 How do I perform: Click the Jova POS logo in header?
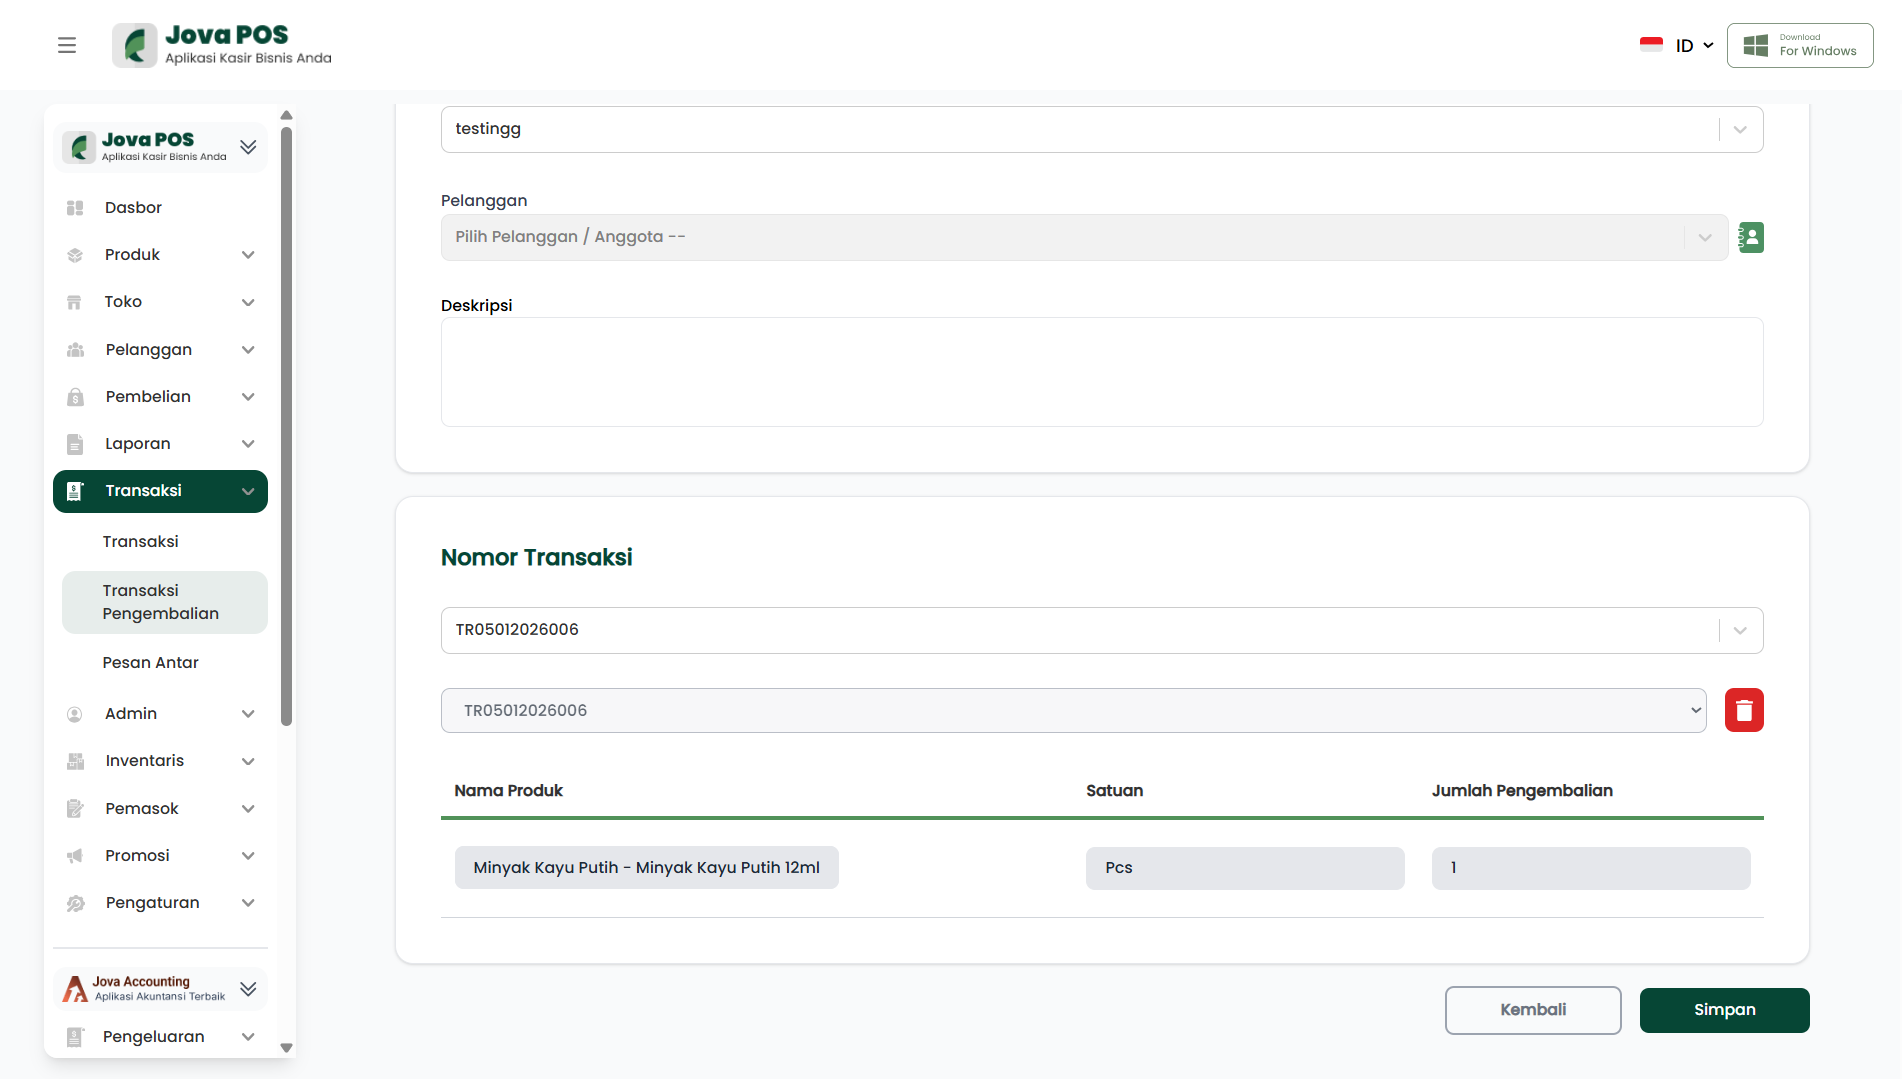[x=222, y=45]
